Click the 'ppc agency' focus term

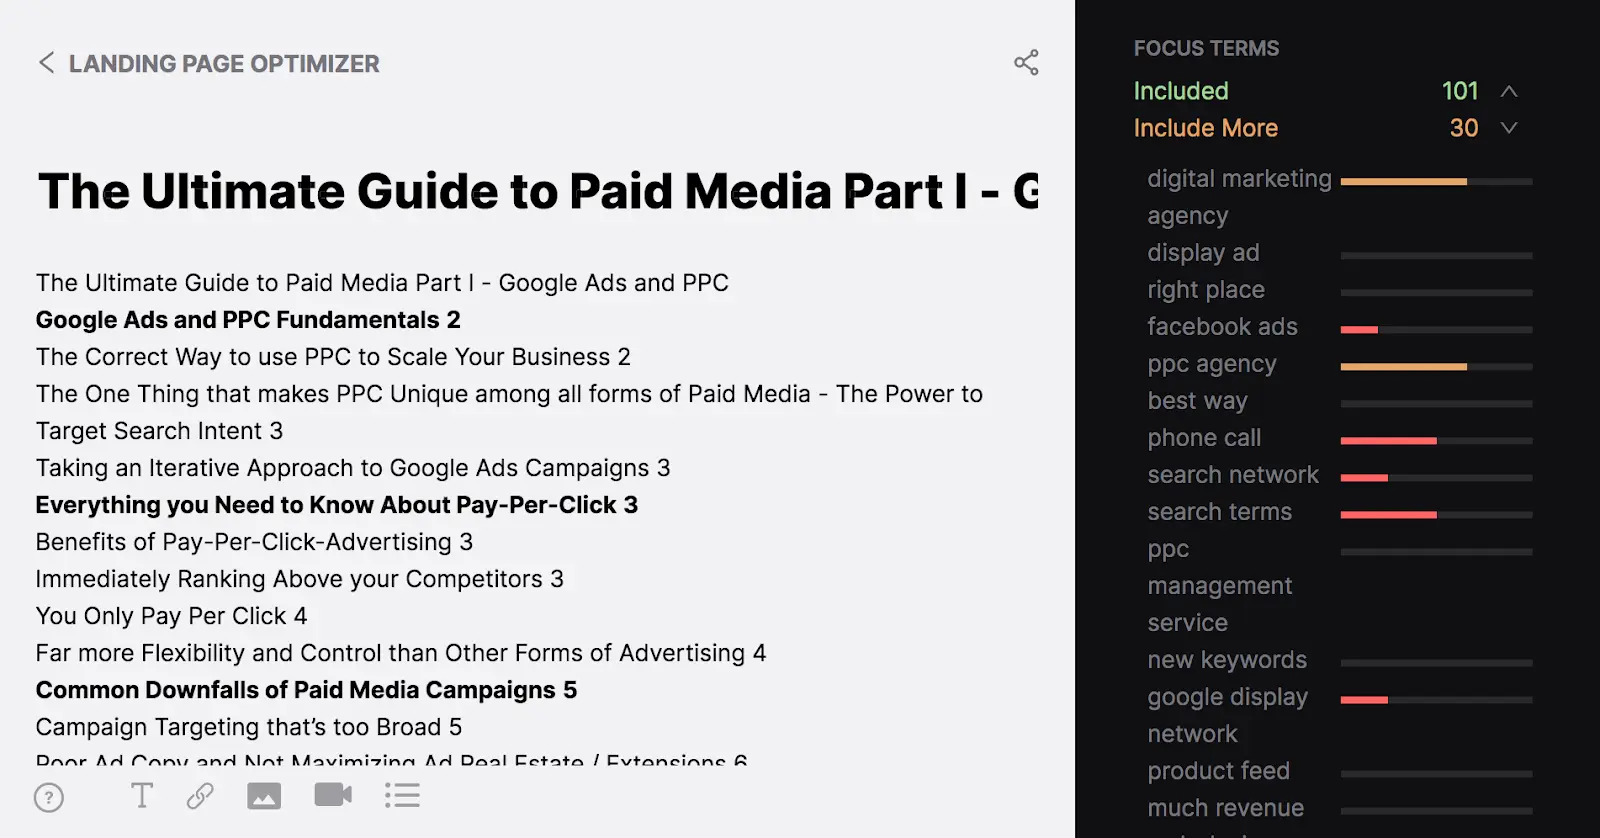coord(1212,364)
